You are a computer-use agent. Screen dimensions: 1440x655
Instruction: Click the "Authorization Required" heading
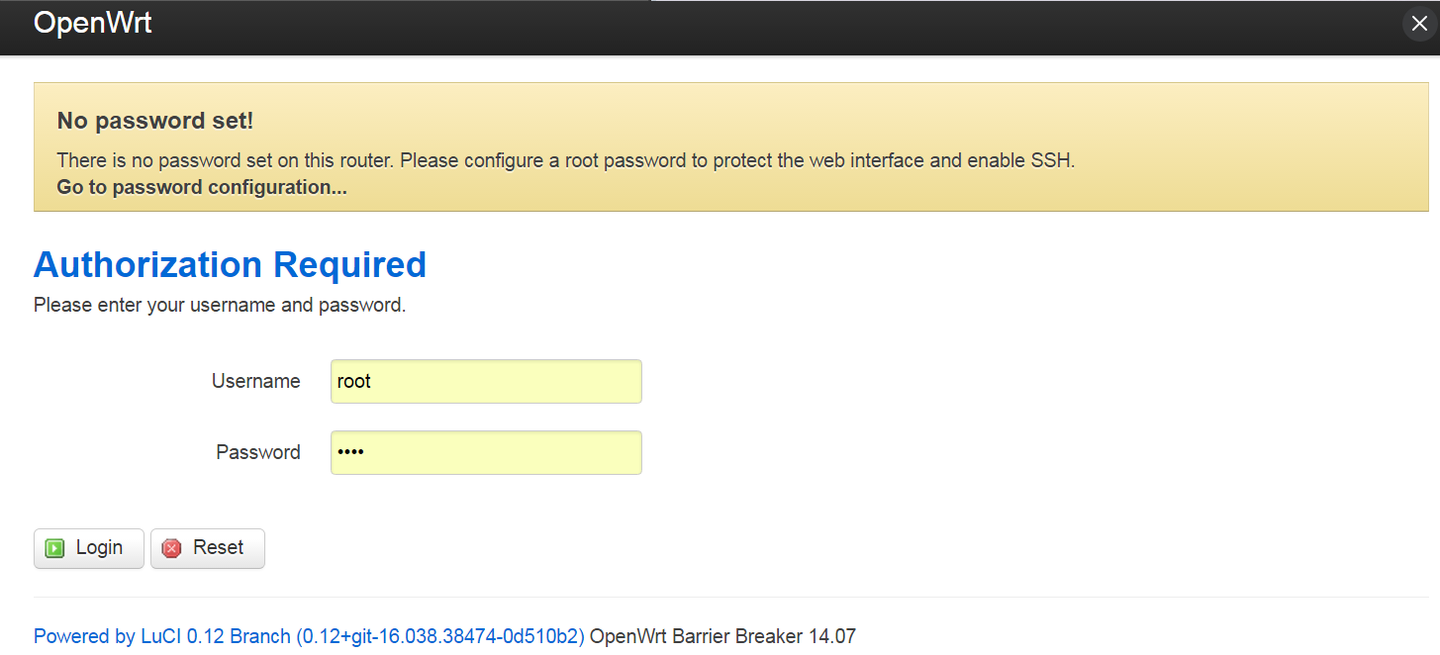(x=230, y=264)
